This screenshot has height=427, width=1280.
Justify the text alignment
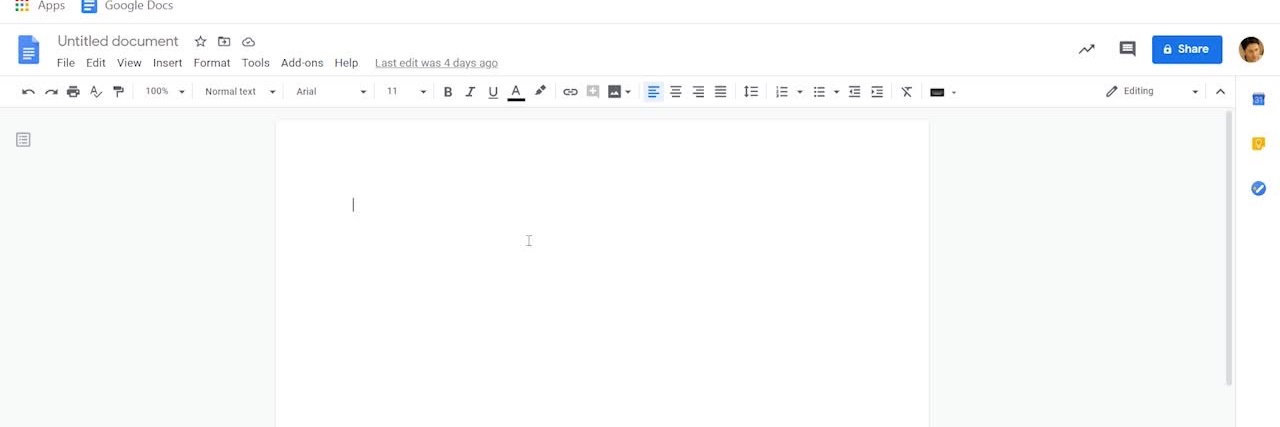click(x=720, y=92)
